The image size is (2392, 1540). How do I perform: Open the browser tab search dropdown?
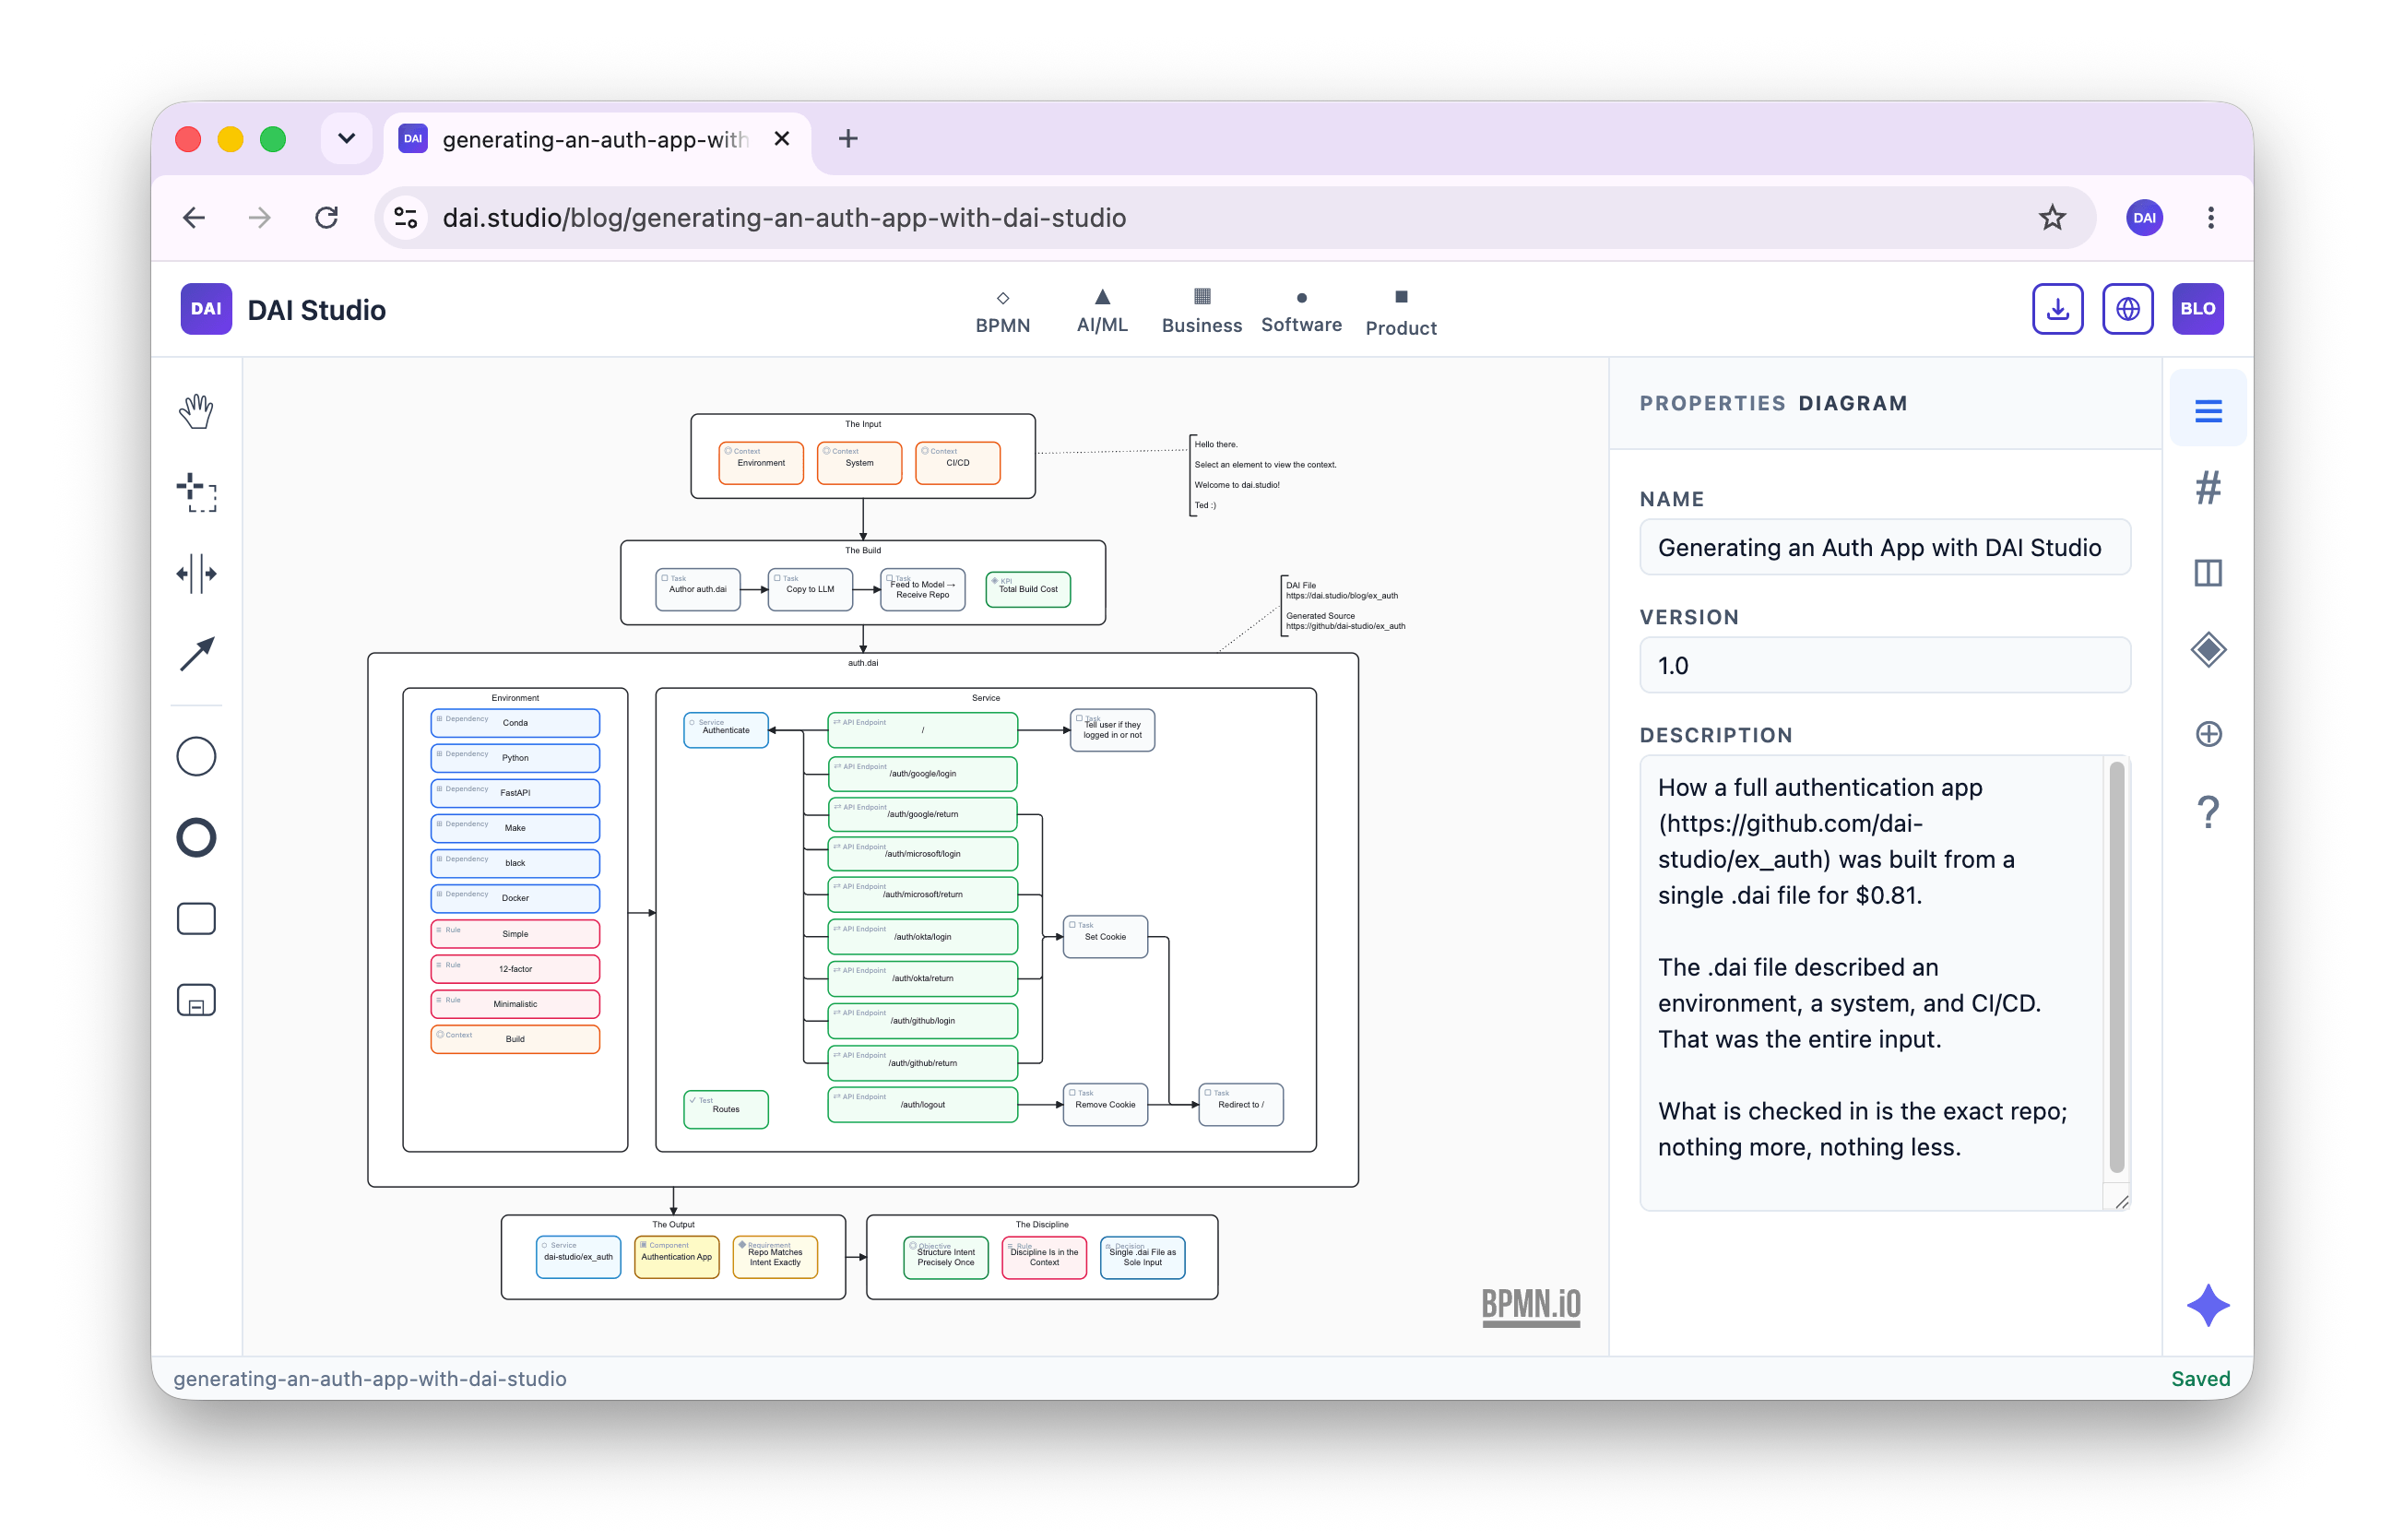347,138
